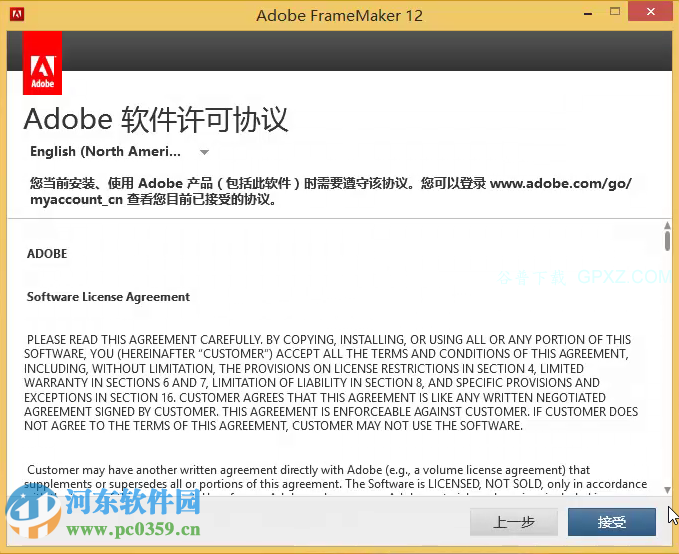679x554 pixels.
Task: Click the 'Customer may have another written agreement' paragraph
Action: click(336, 480)
